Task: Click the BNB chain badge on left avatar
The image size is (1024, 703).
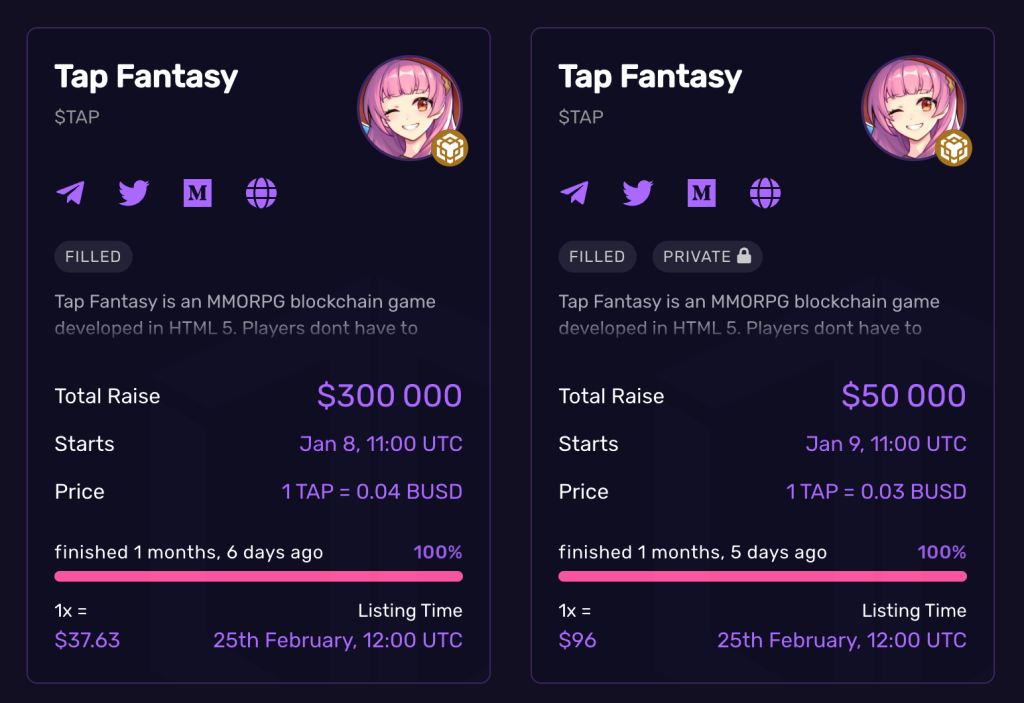Action: tap(450, 148)
